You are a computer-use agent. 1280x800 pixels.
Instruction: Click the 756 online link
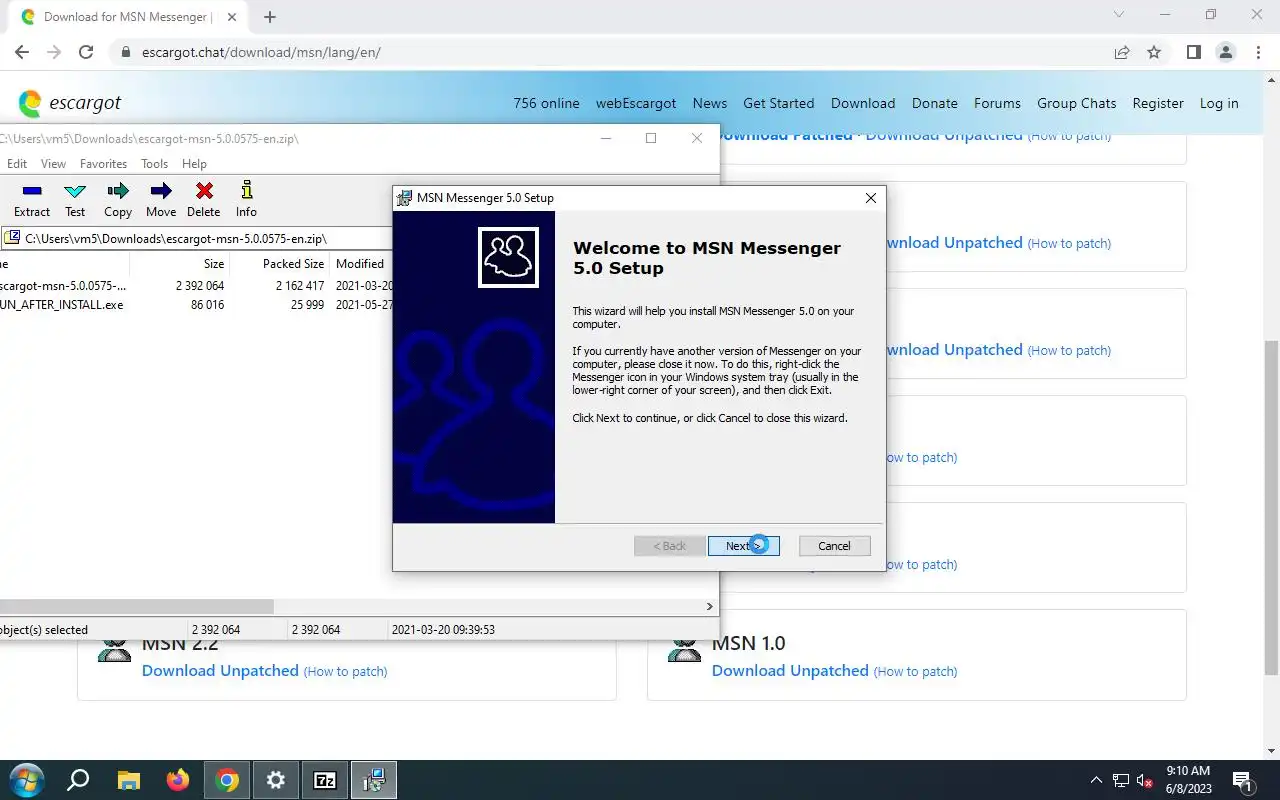[546, 103]
